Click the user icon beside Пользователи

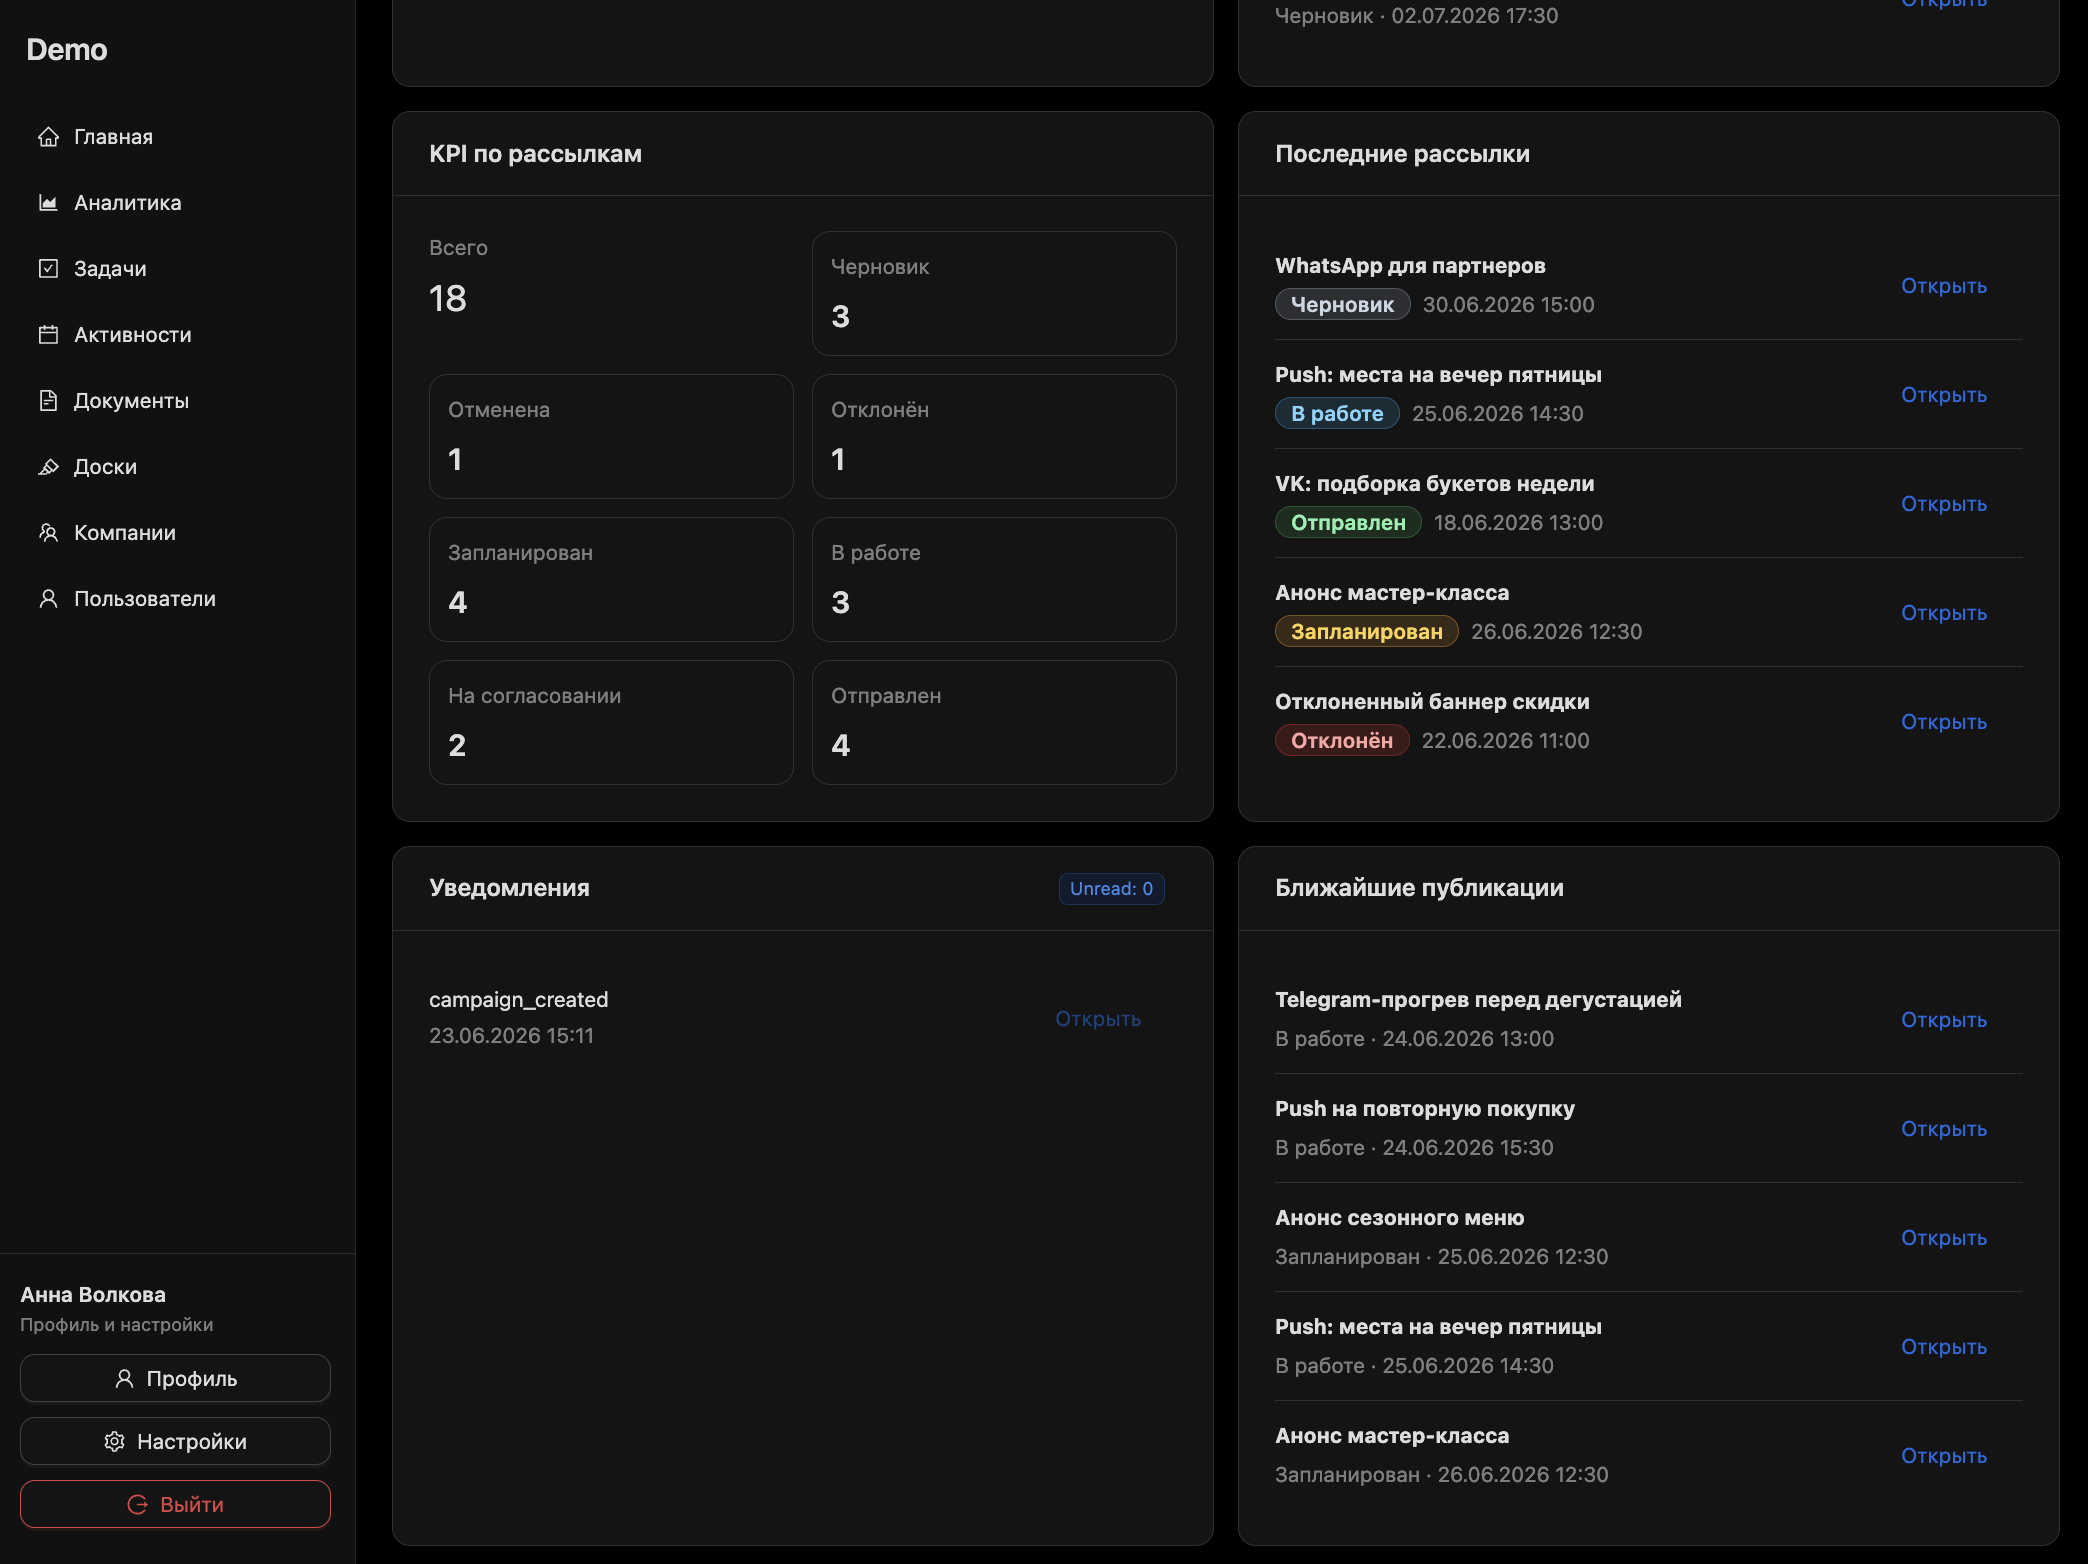coord(48,599)
